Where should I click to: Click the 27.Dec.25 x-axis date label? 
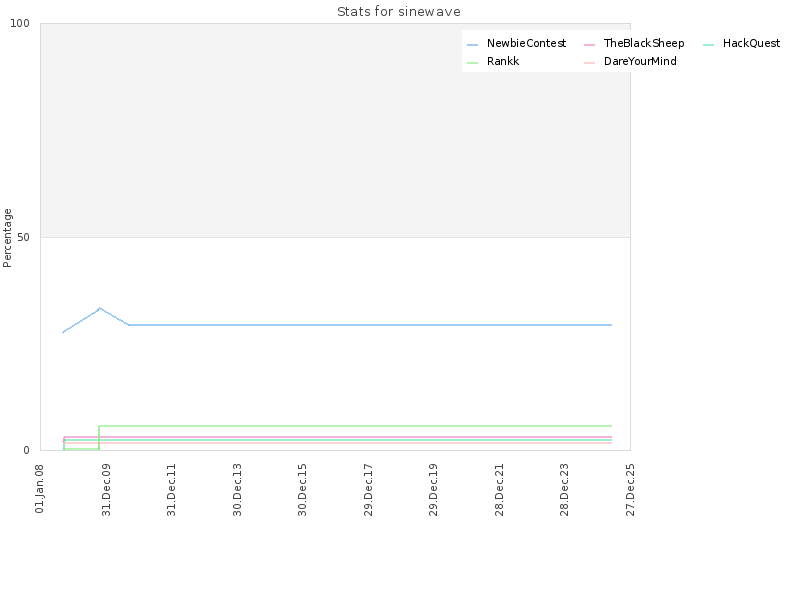click(x=630, y=490)
